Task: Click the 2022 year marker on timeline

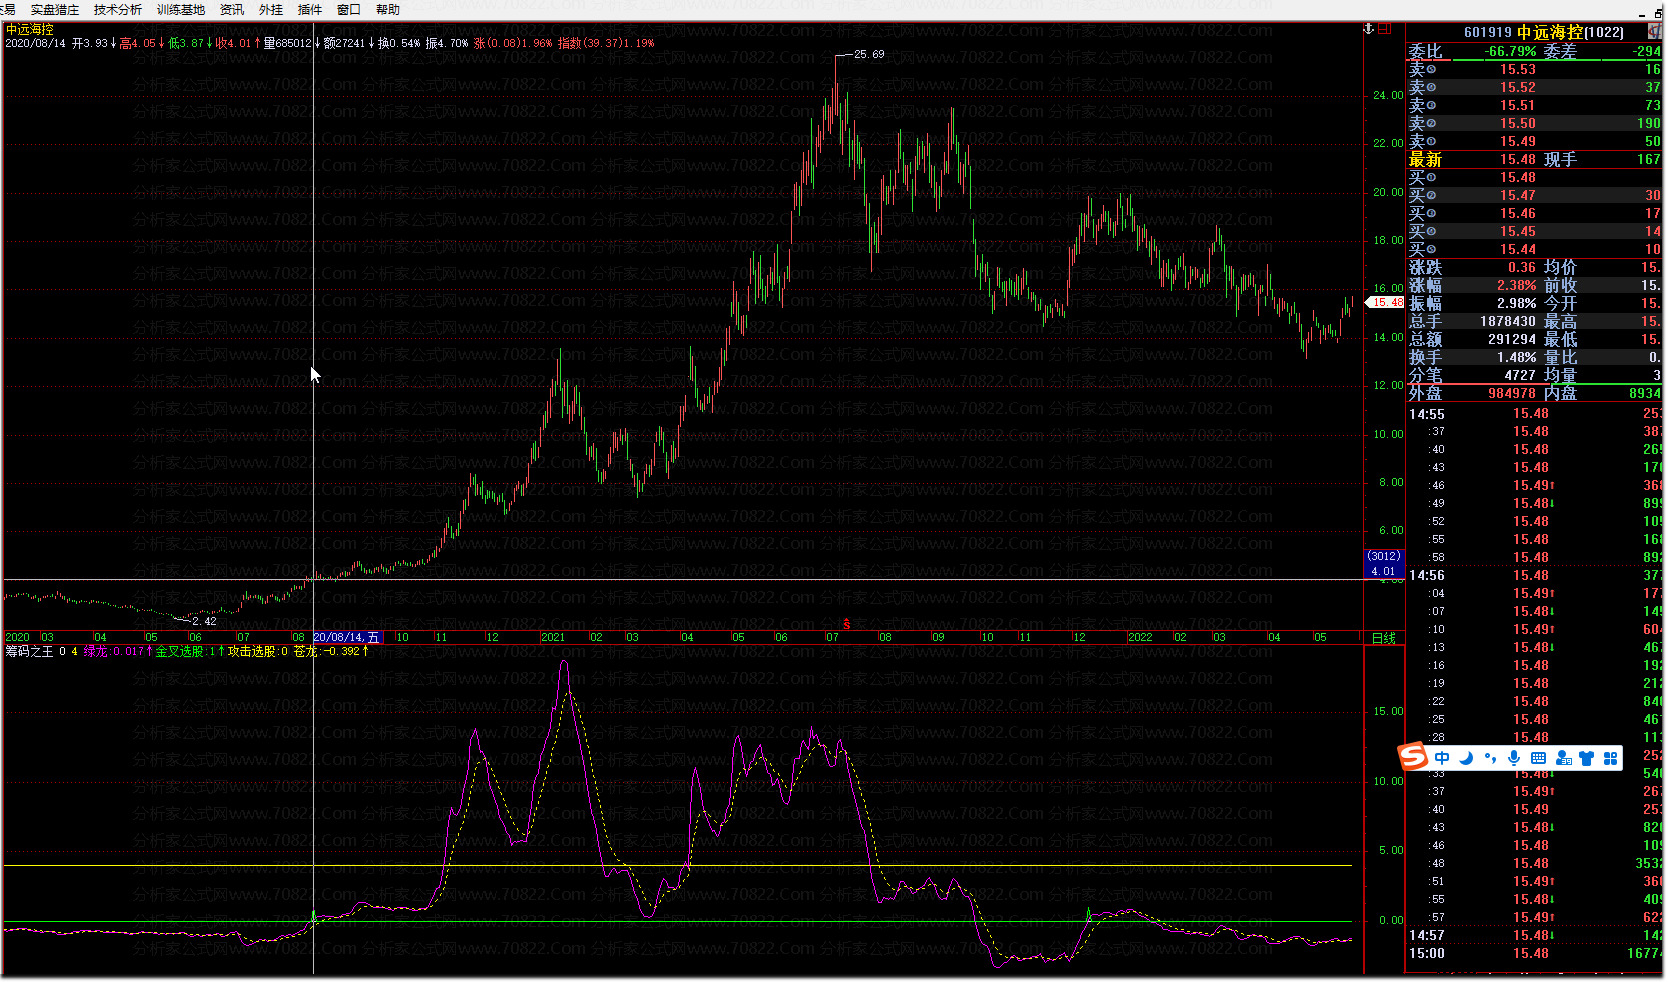Action: (x=1140, y=637)
